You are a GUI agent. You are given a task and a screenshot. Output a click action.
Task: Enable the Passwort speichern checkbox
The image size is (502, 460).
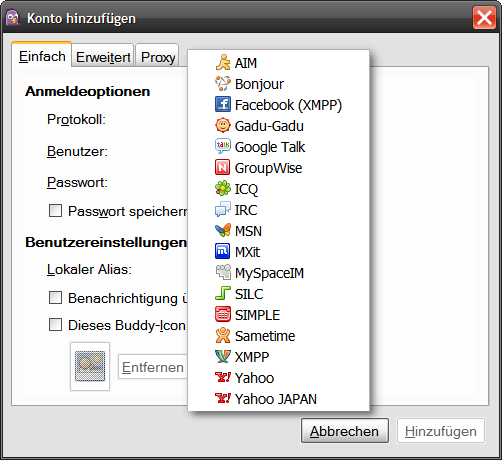point(55,211)
